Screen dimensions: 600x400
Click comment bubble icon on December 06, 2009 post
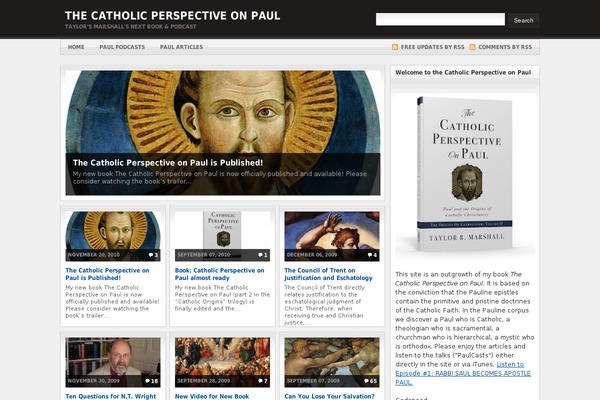370,255
